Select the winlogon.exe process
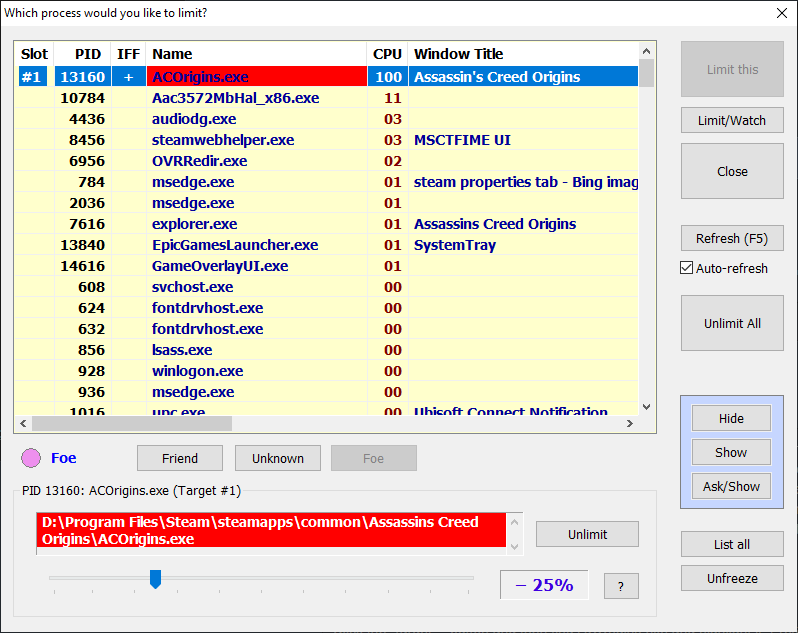This screenshot has height=633, width=798. 326,371
